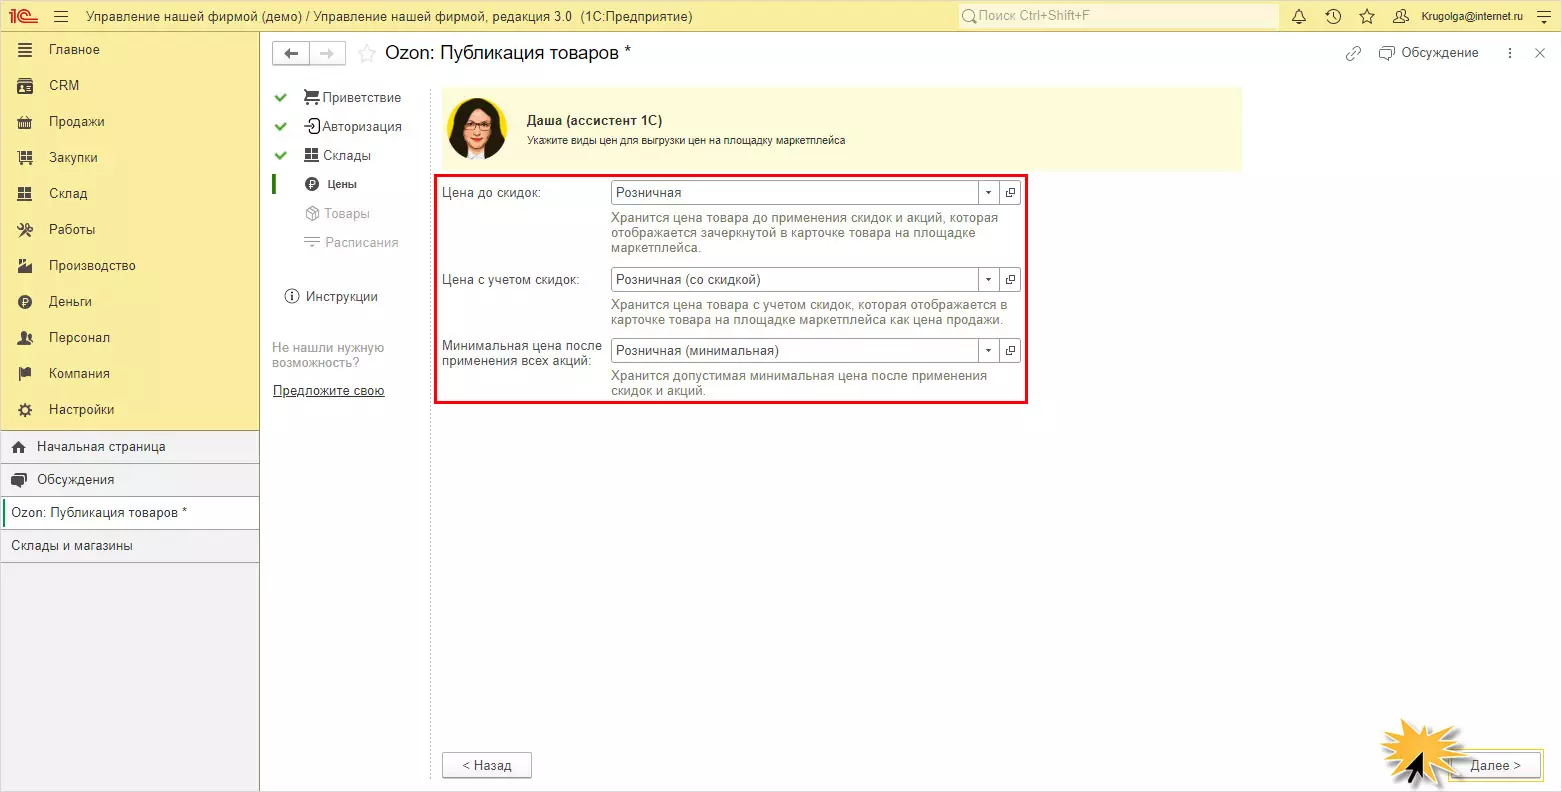1562x792 pixels.
Task: Click the Производство factory icon
Action: 26,265
